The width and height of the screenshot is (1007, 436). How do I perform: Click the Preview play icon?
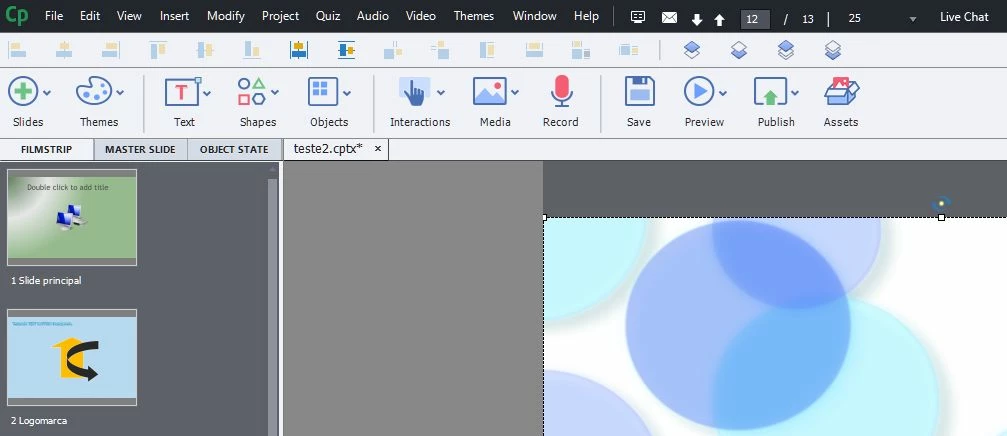click(699, 91)
